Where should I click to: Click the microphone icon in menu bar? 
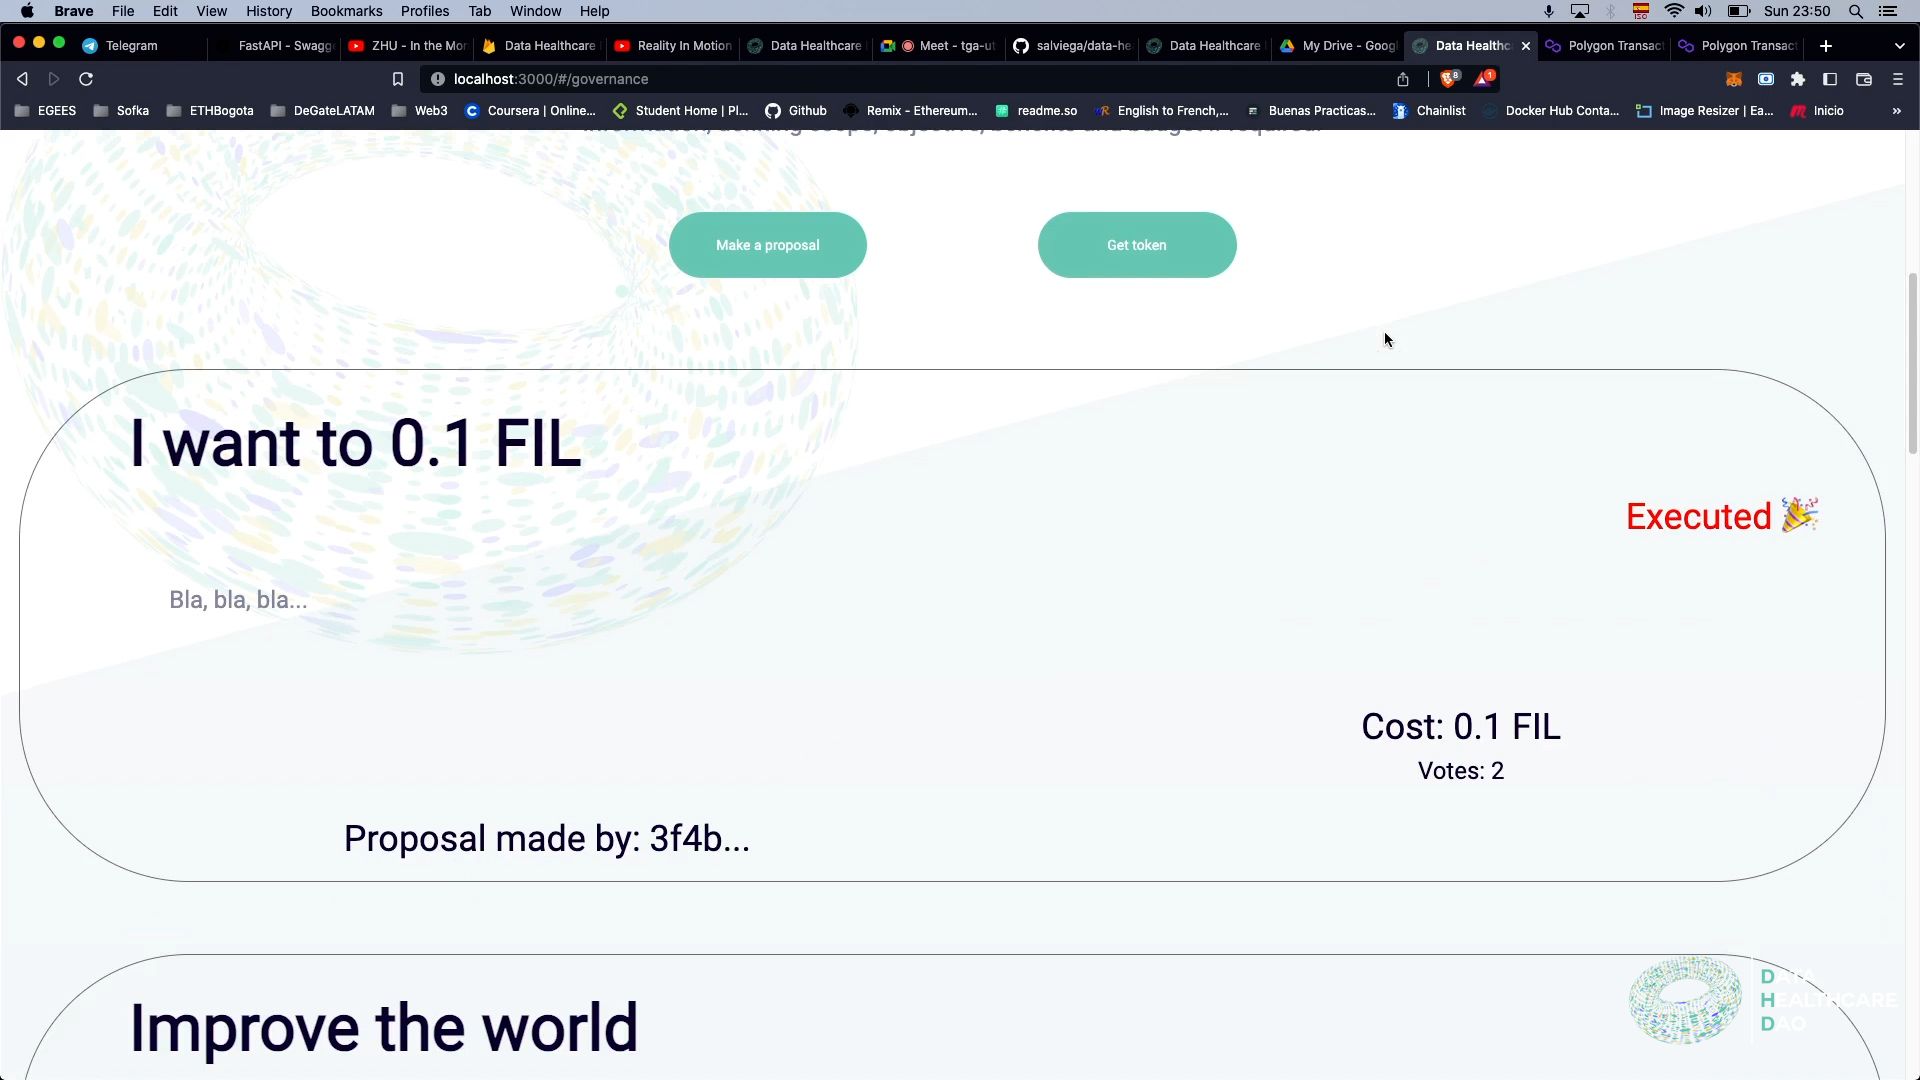[1549, 11]
